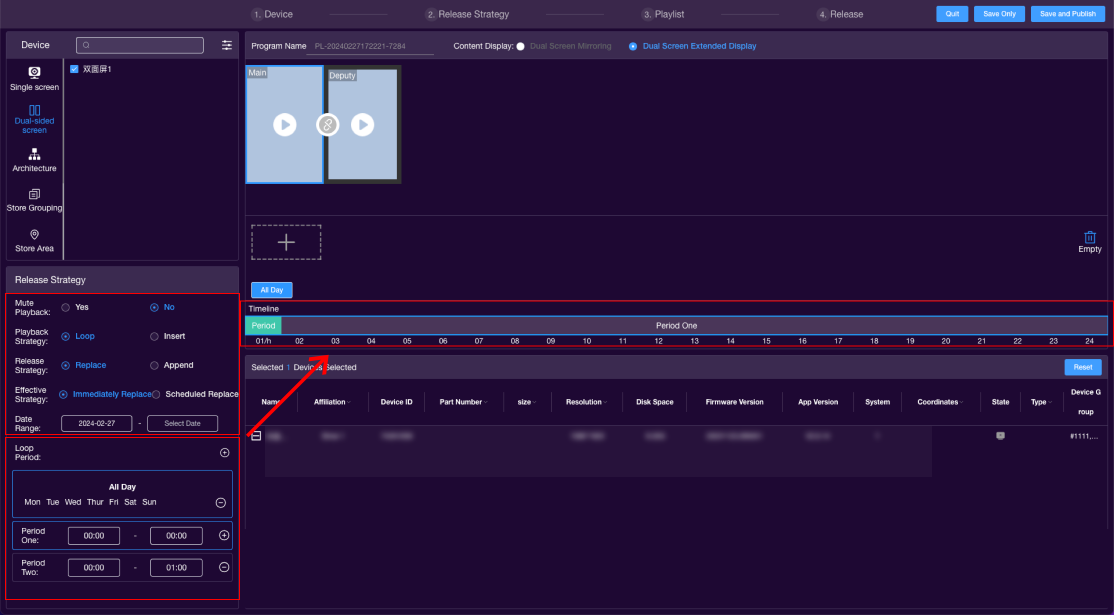The width and height of the screenshot is (1114, 615).
Task: Open the start date 2024-02-27 picker
Action: 97,423
